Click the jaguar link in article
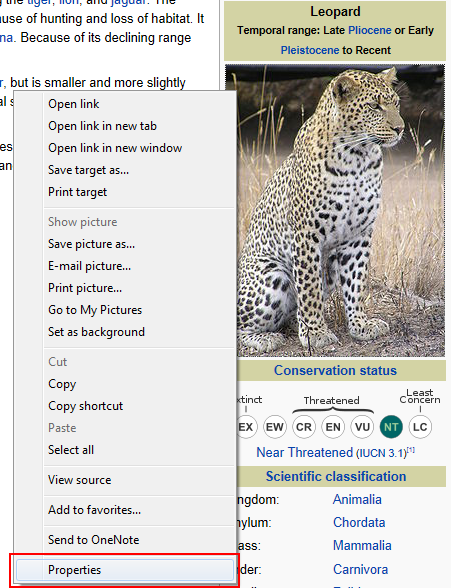This screenshot has width=451, height=588. pos(128,2)
